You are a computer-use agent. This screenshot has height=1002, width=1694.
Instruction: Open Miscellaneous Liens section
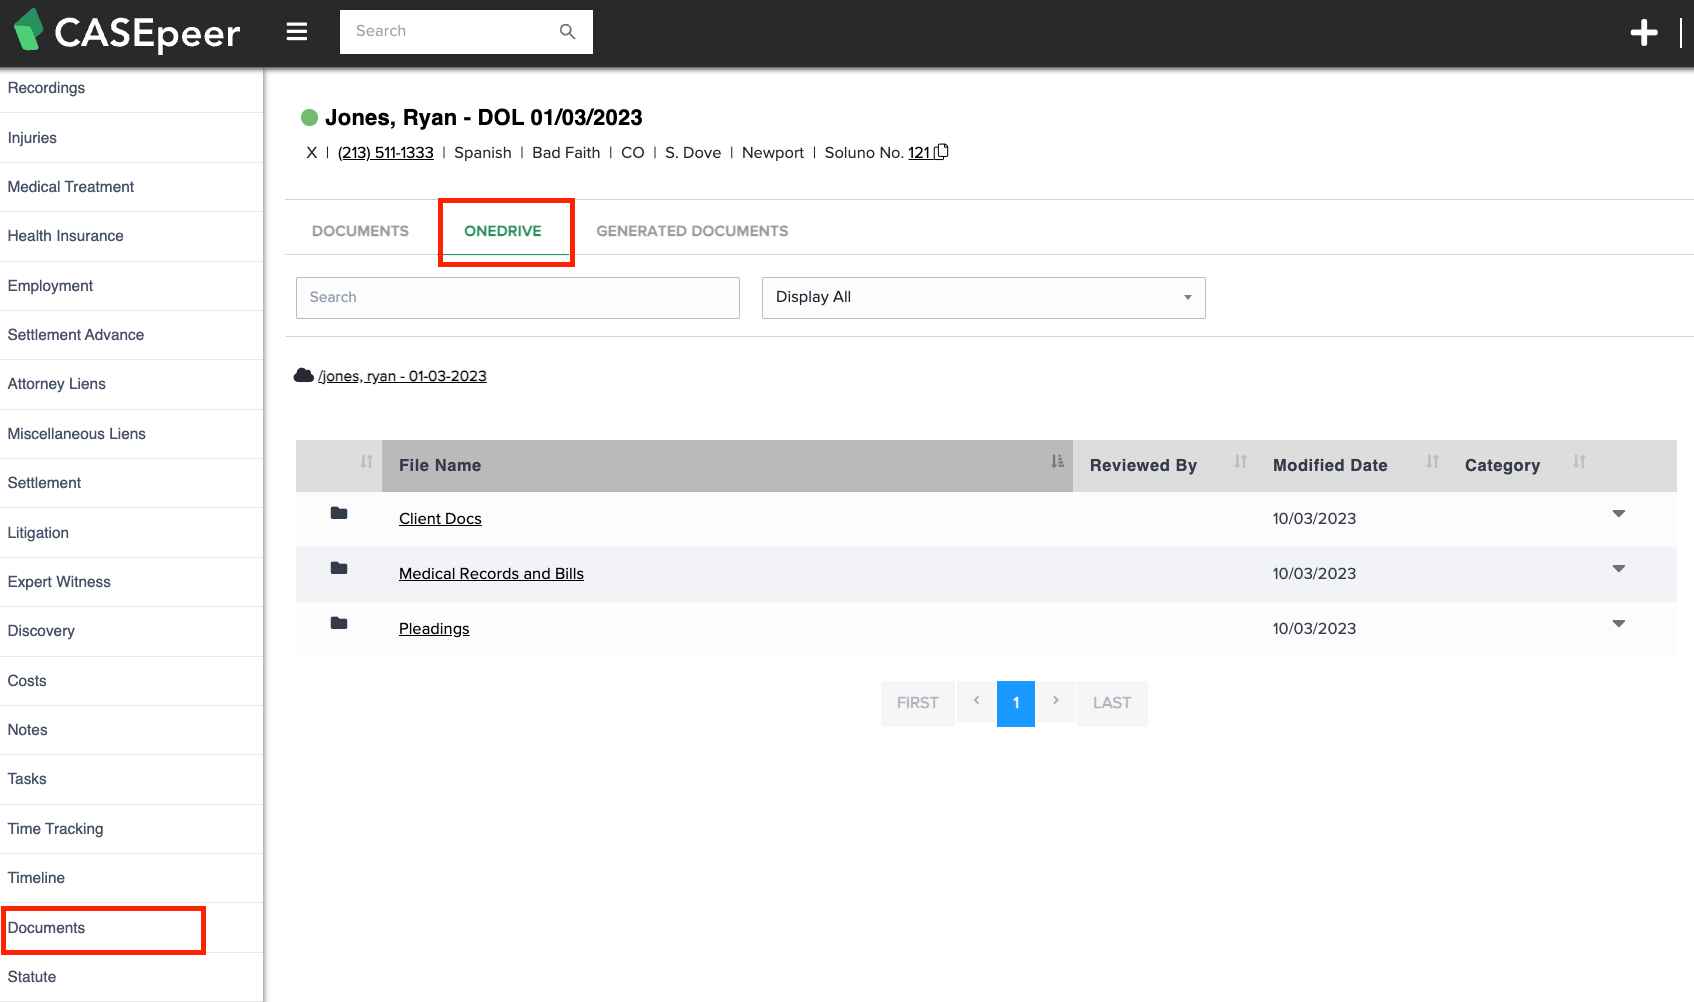[77, 434]
